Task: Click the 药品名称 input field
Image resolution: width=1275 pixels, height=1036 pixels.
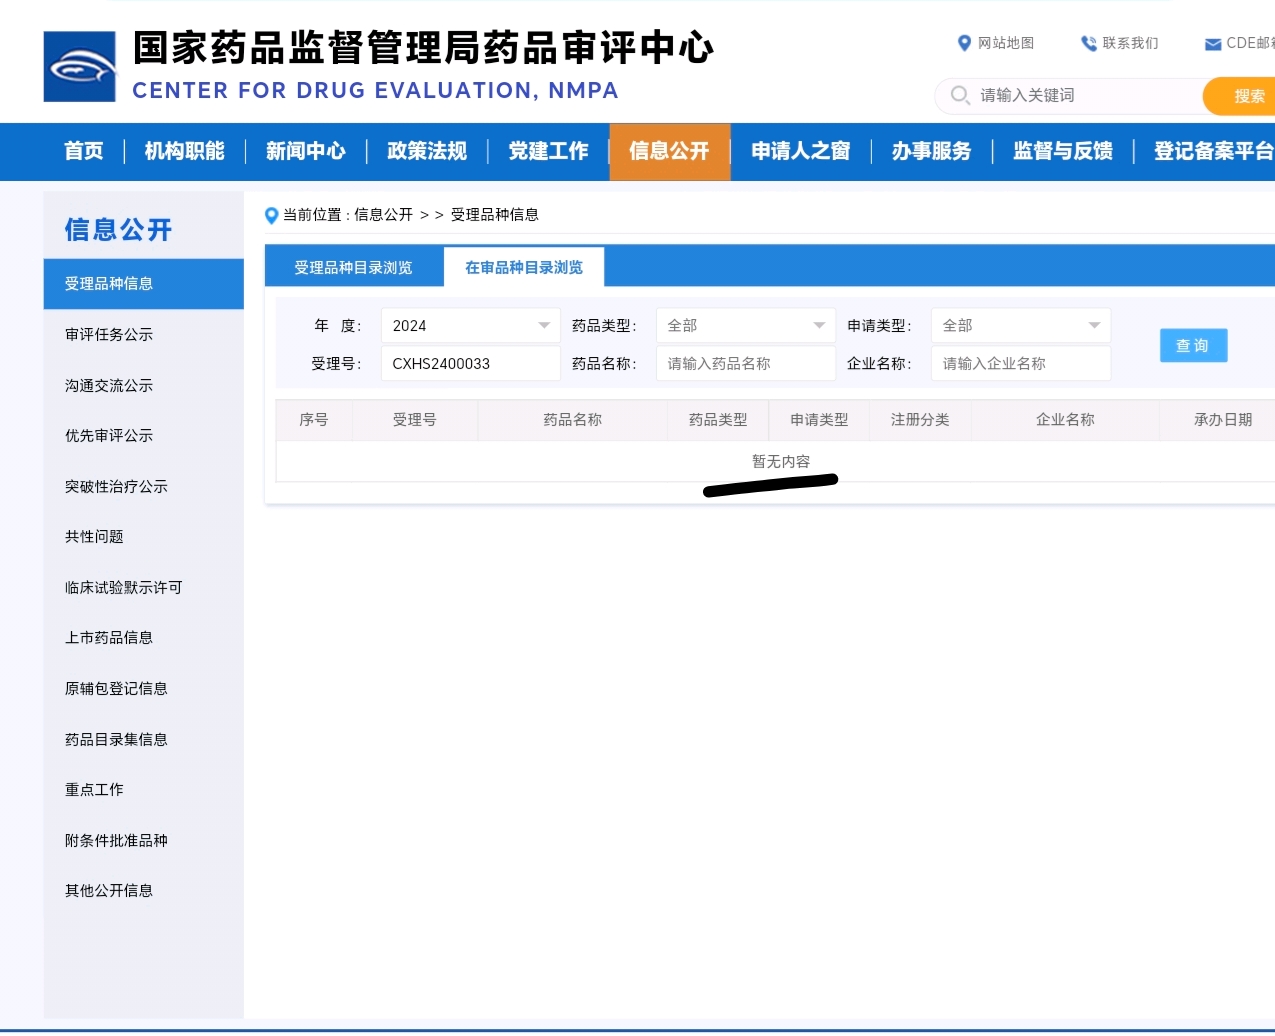Action: tap(746, 364)
